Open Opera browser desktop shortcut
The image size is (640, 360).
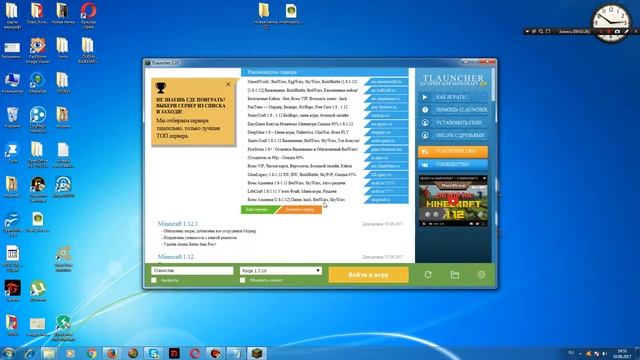(x=88, y=16)
